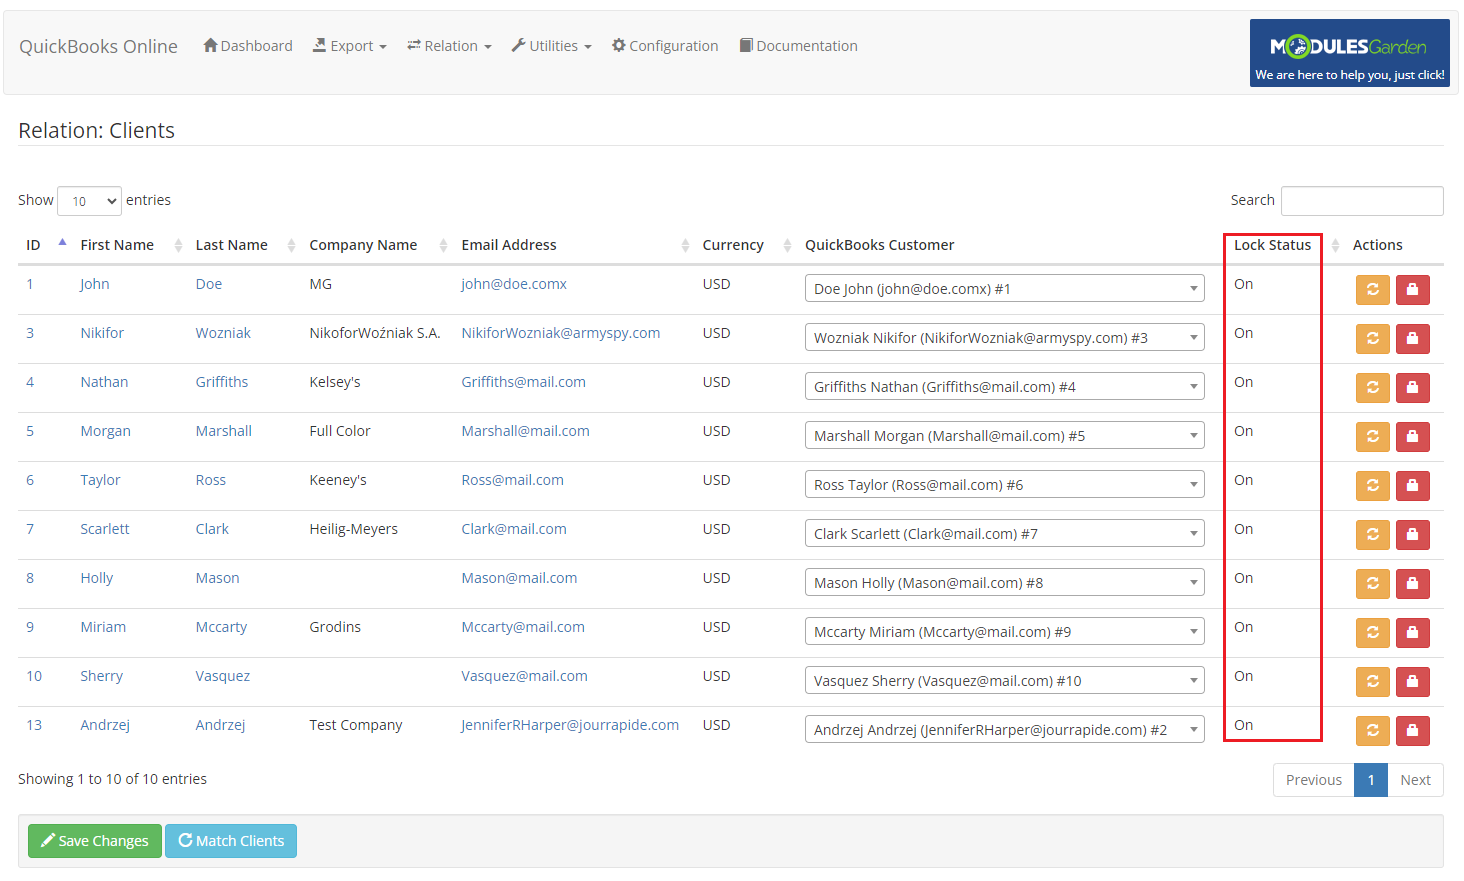This screenshot has width=1464, height=881.
Task: Sync the Holly Mason client relation
Action: [1372, 583]
